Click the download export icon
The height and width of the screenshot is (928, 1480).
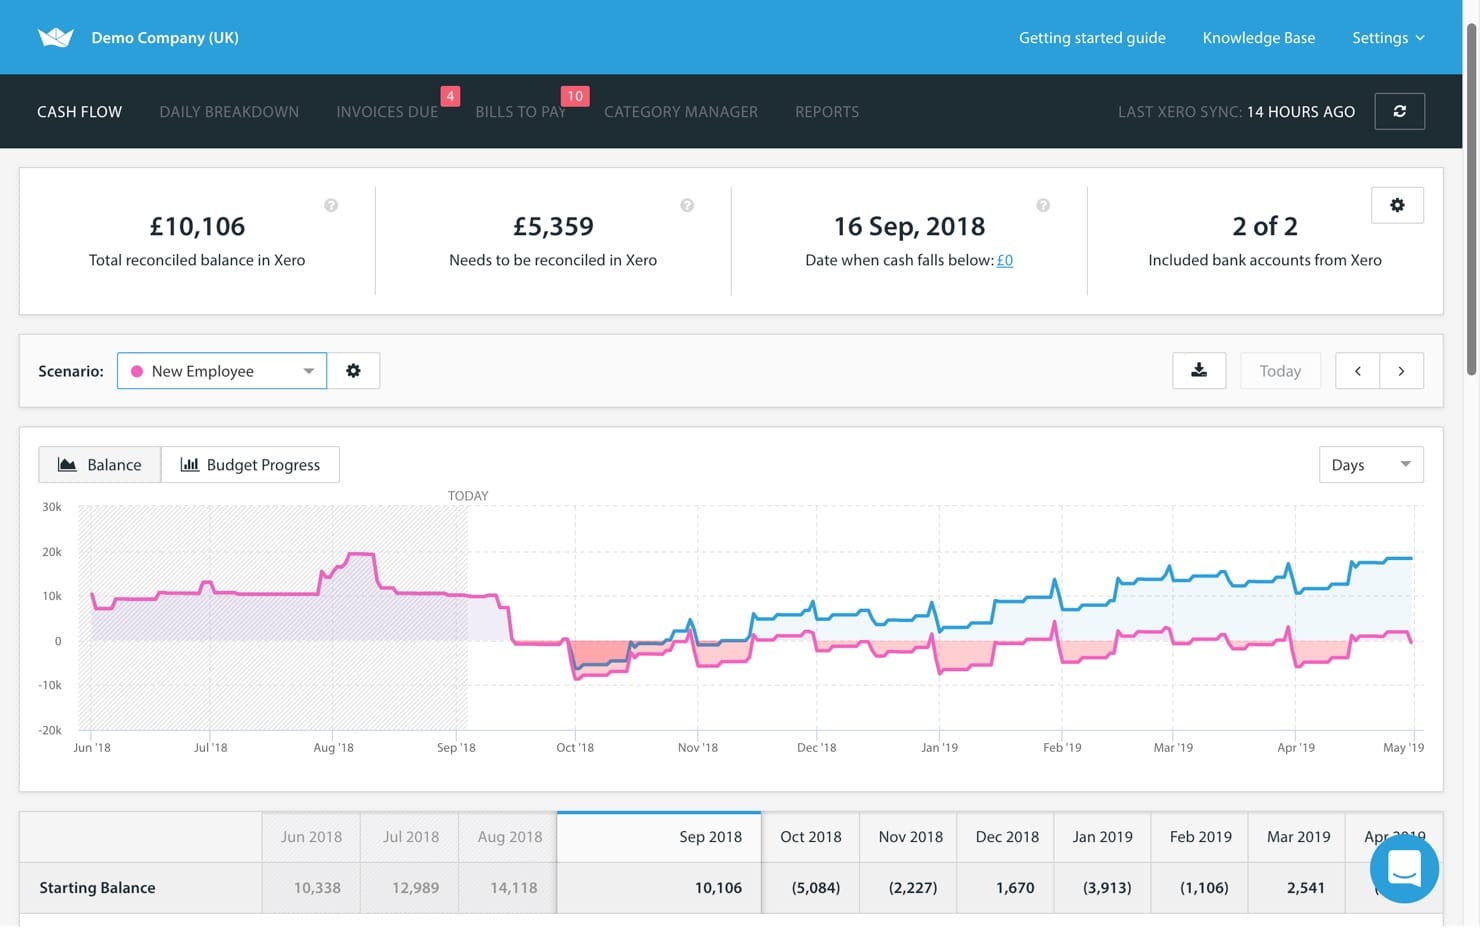pos(1198,371)
